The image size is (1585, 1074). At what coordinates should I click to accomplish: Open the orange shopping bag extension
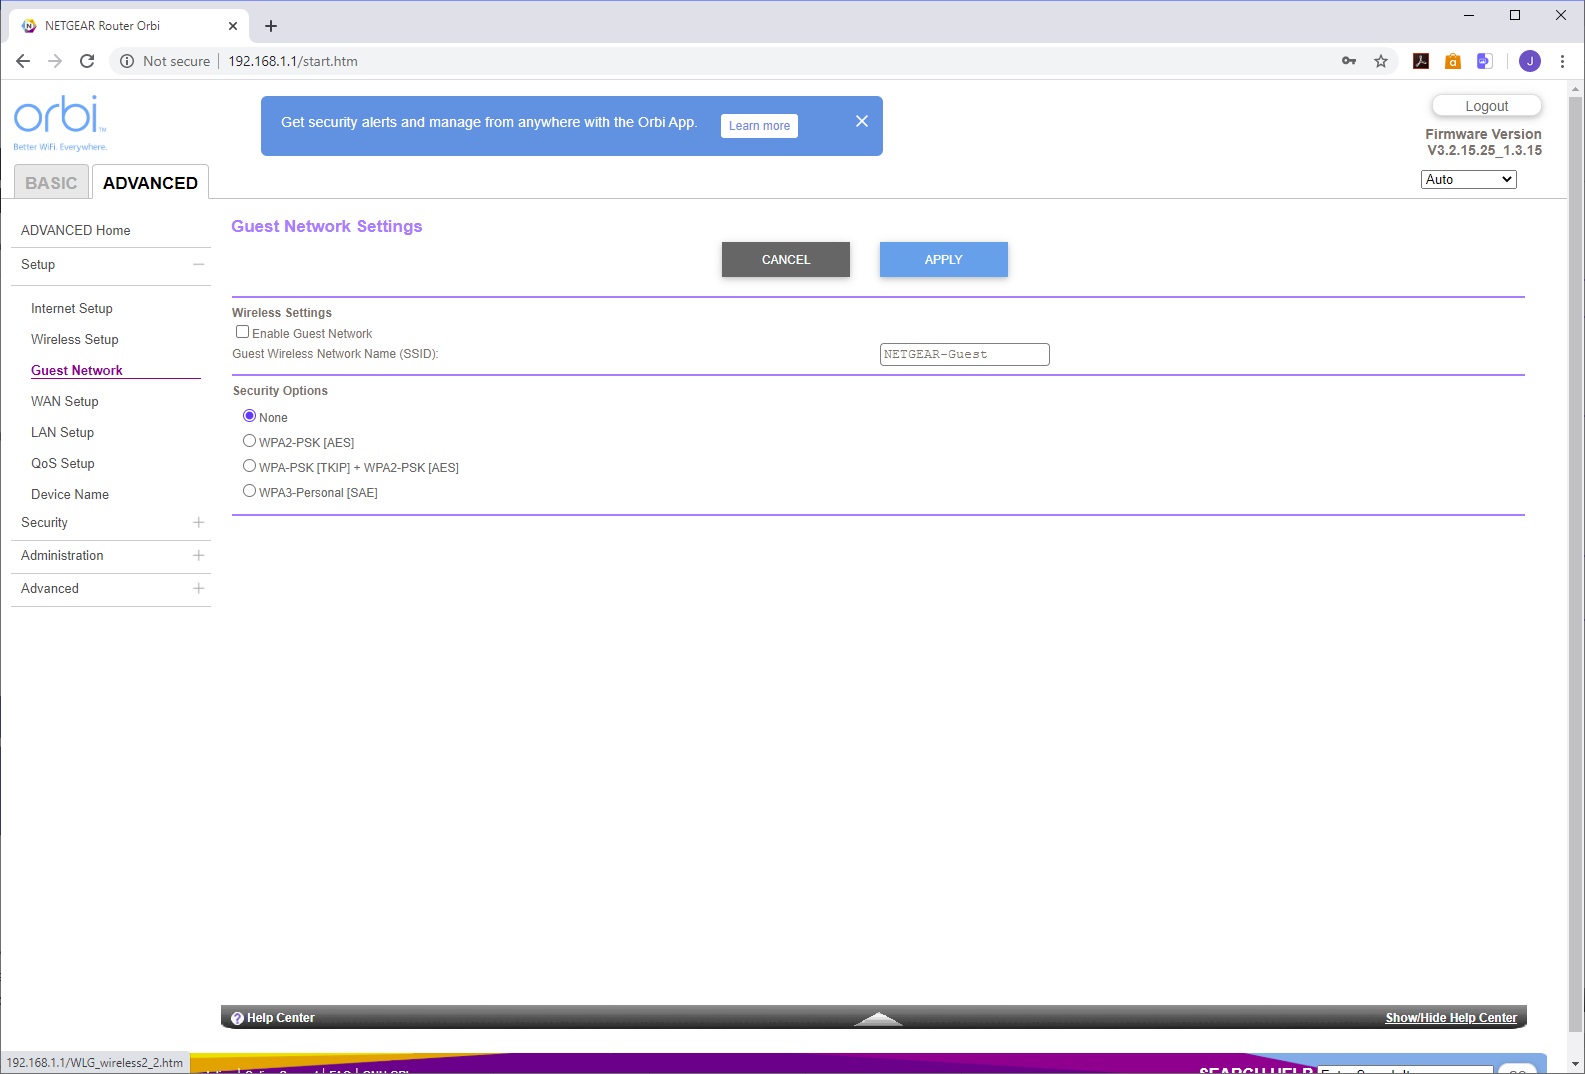[x=1453, y=61]
